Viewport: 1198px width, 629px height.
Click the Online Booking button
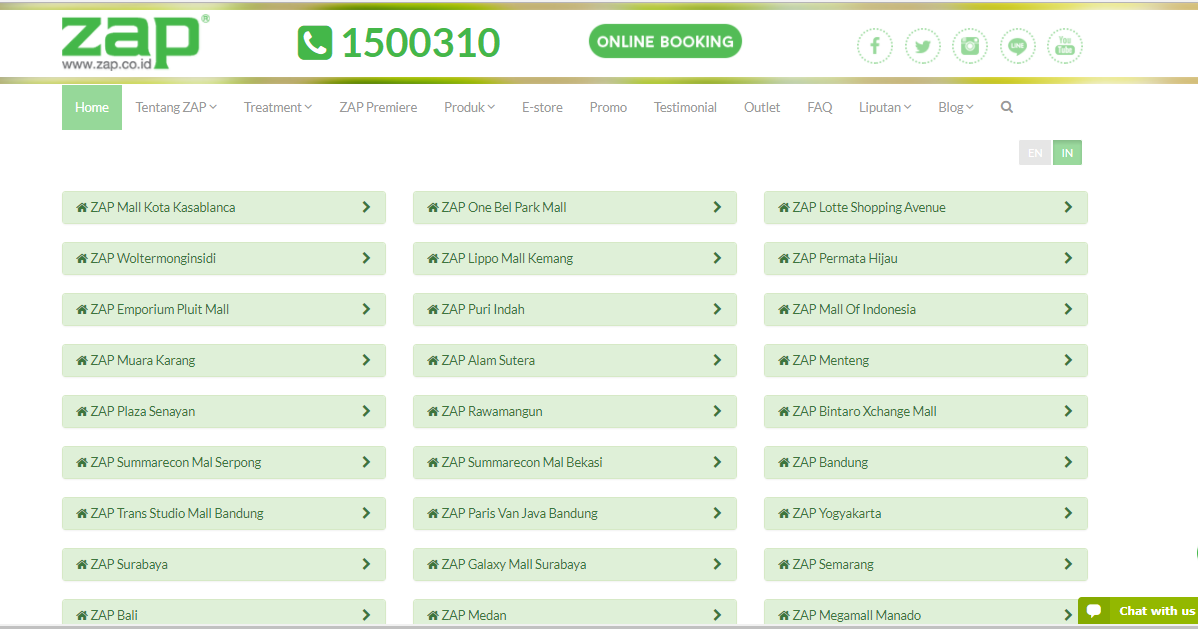tap(665, 41)
